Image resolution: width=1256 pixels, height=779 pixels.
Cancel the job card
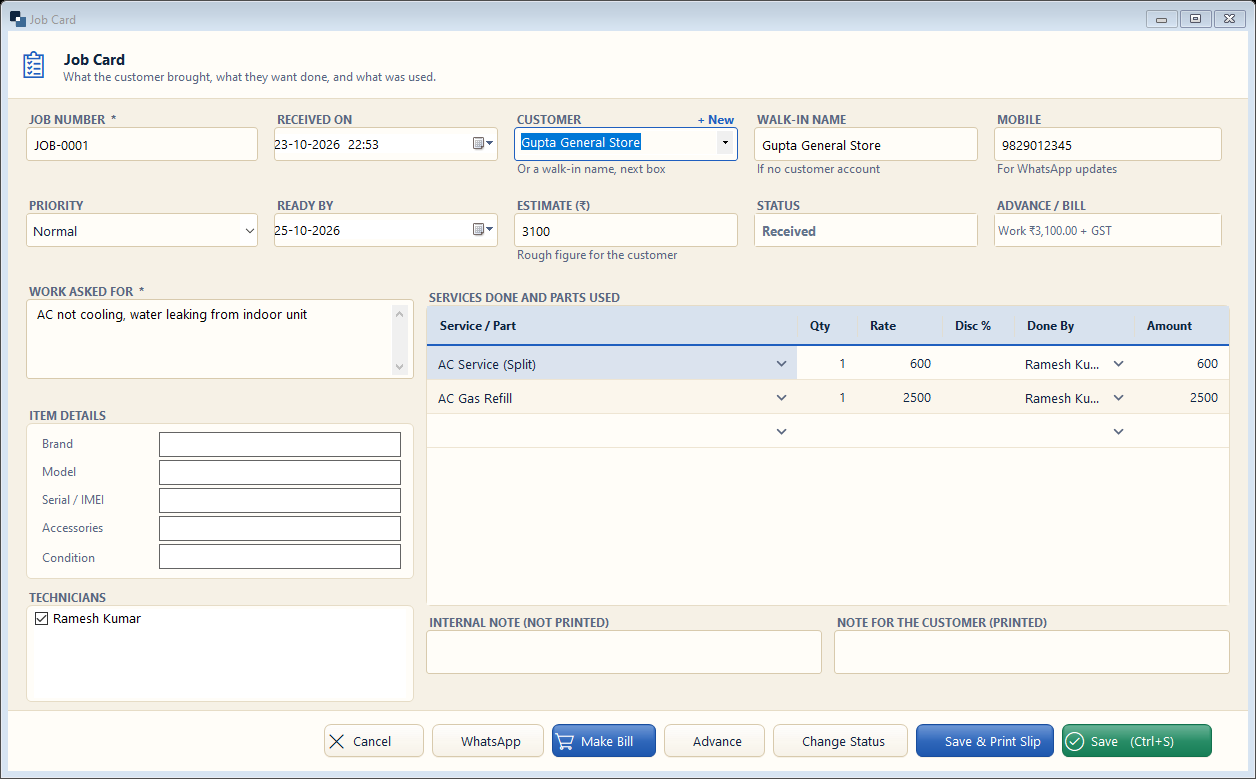click(374, 741)
